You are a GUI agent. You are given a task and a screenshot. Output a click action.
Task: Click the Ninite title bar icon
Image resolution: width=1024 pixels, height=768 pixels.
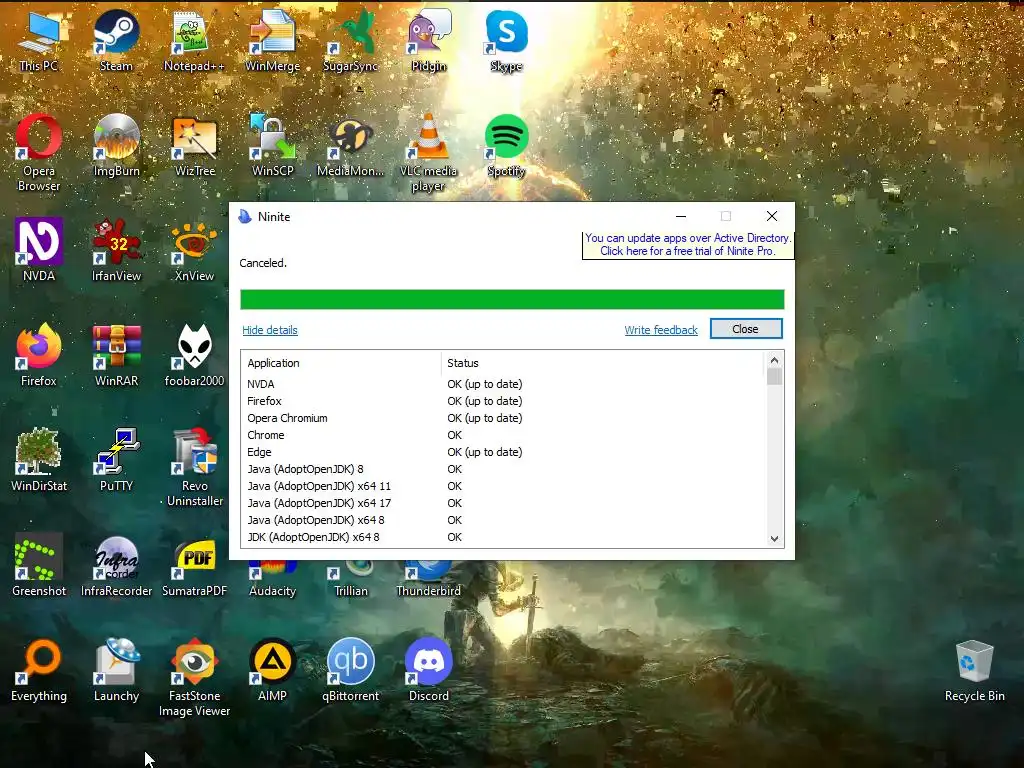245,217
